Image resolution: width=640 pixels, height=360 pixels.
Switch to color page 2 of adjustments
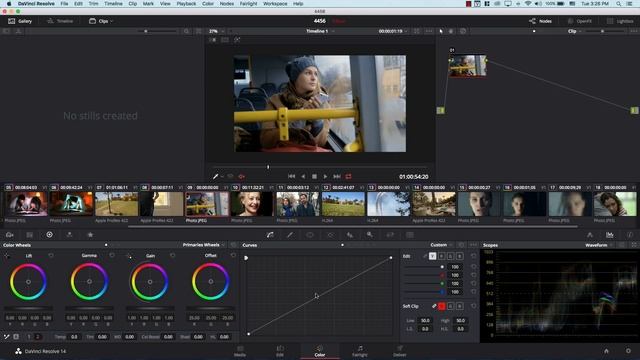click(x=37, y=337)
